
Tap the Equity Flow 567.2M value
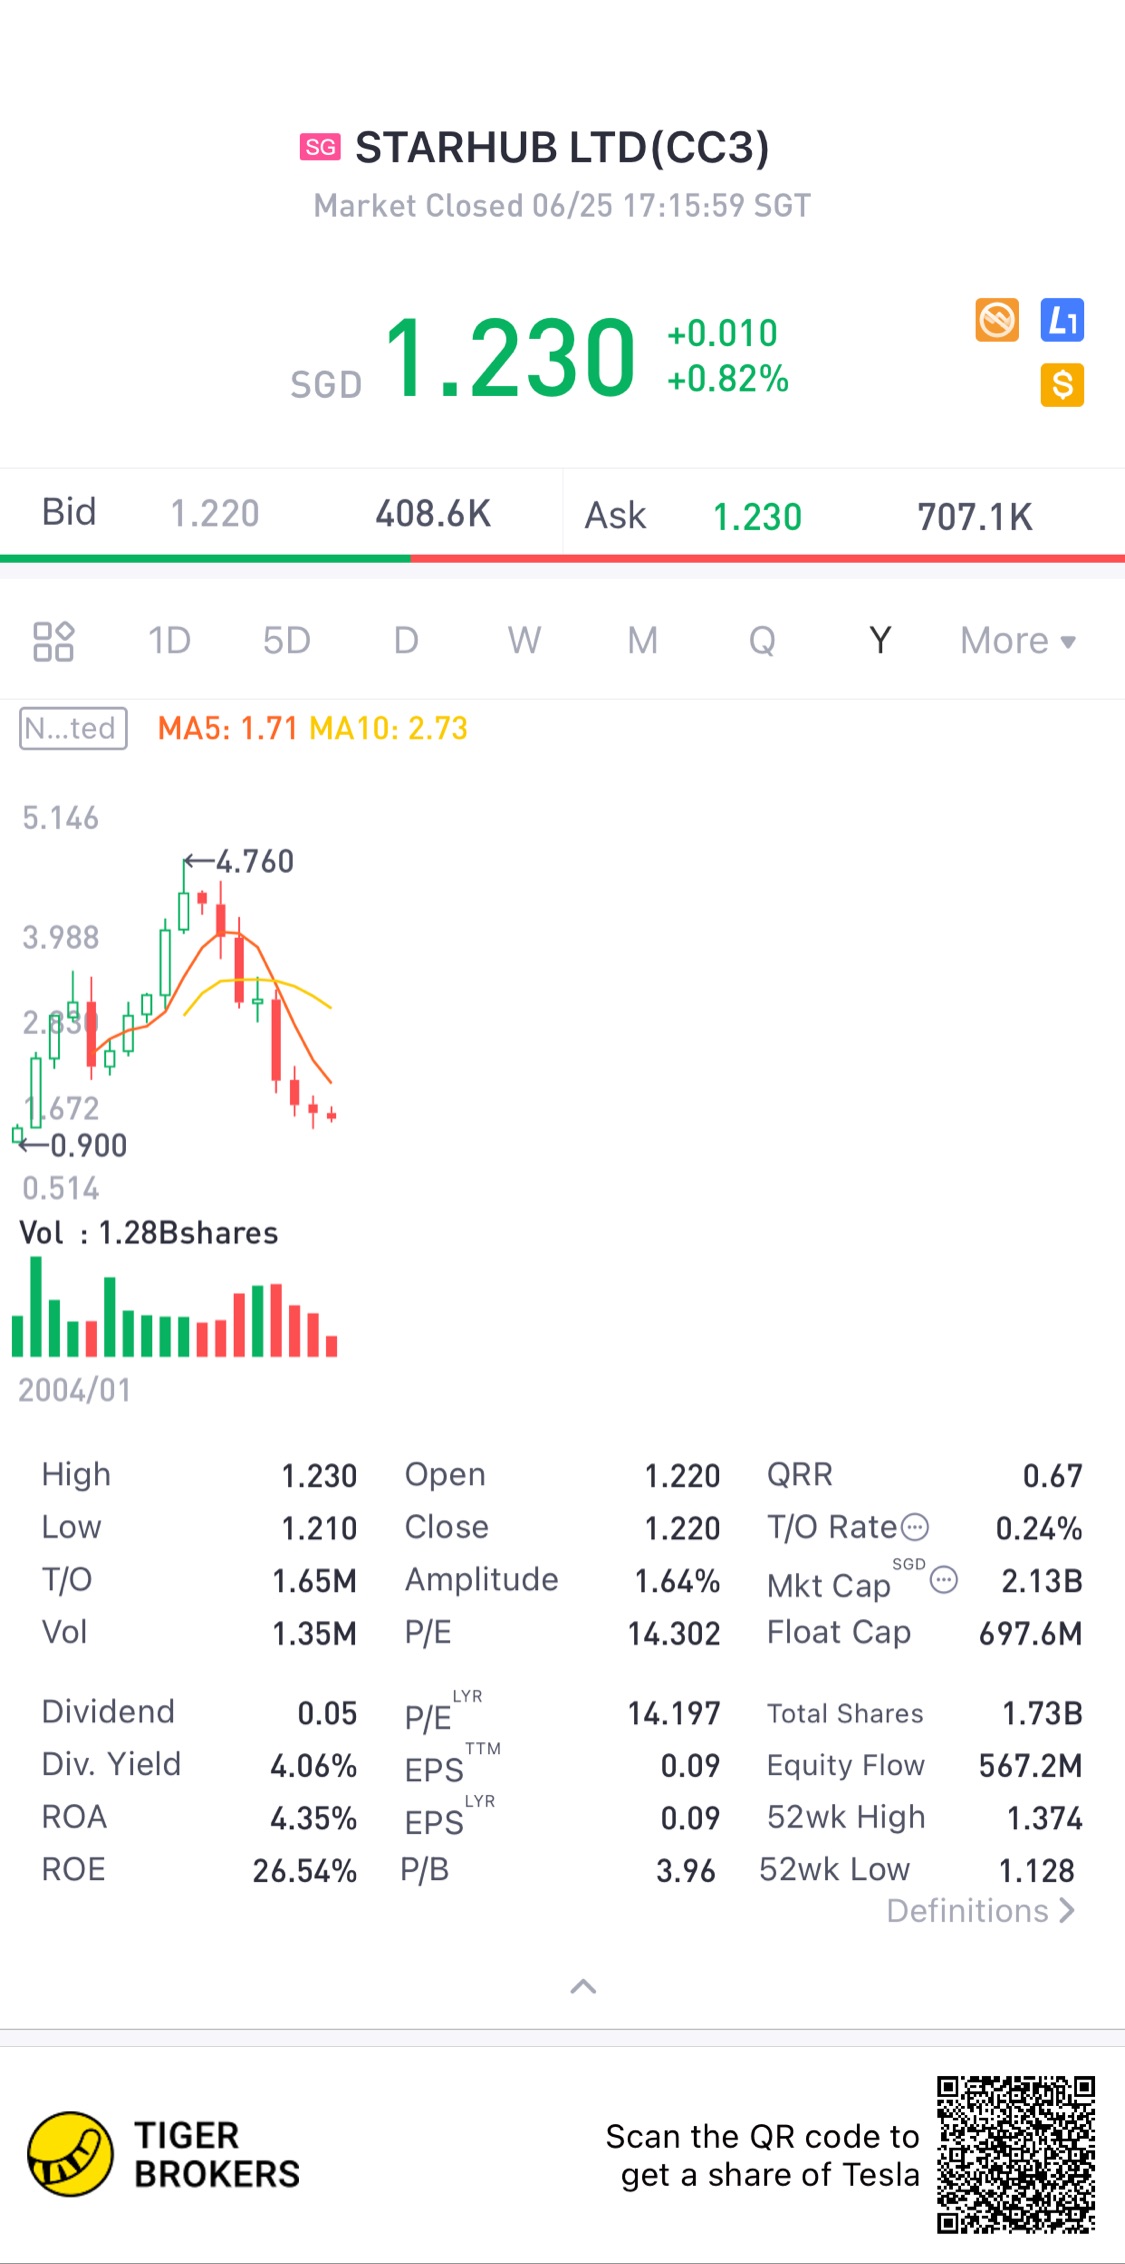[1031, 1765]
